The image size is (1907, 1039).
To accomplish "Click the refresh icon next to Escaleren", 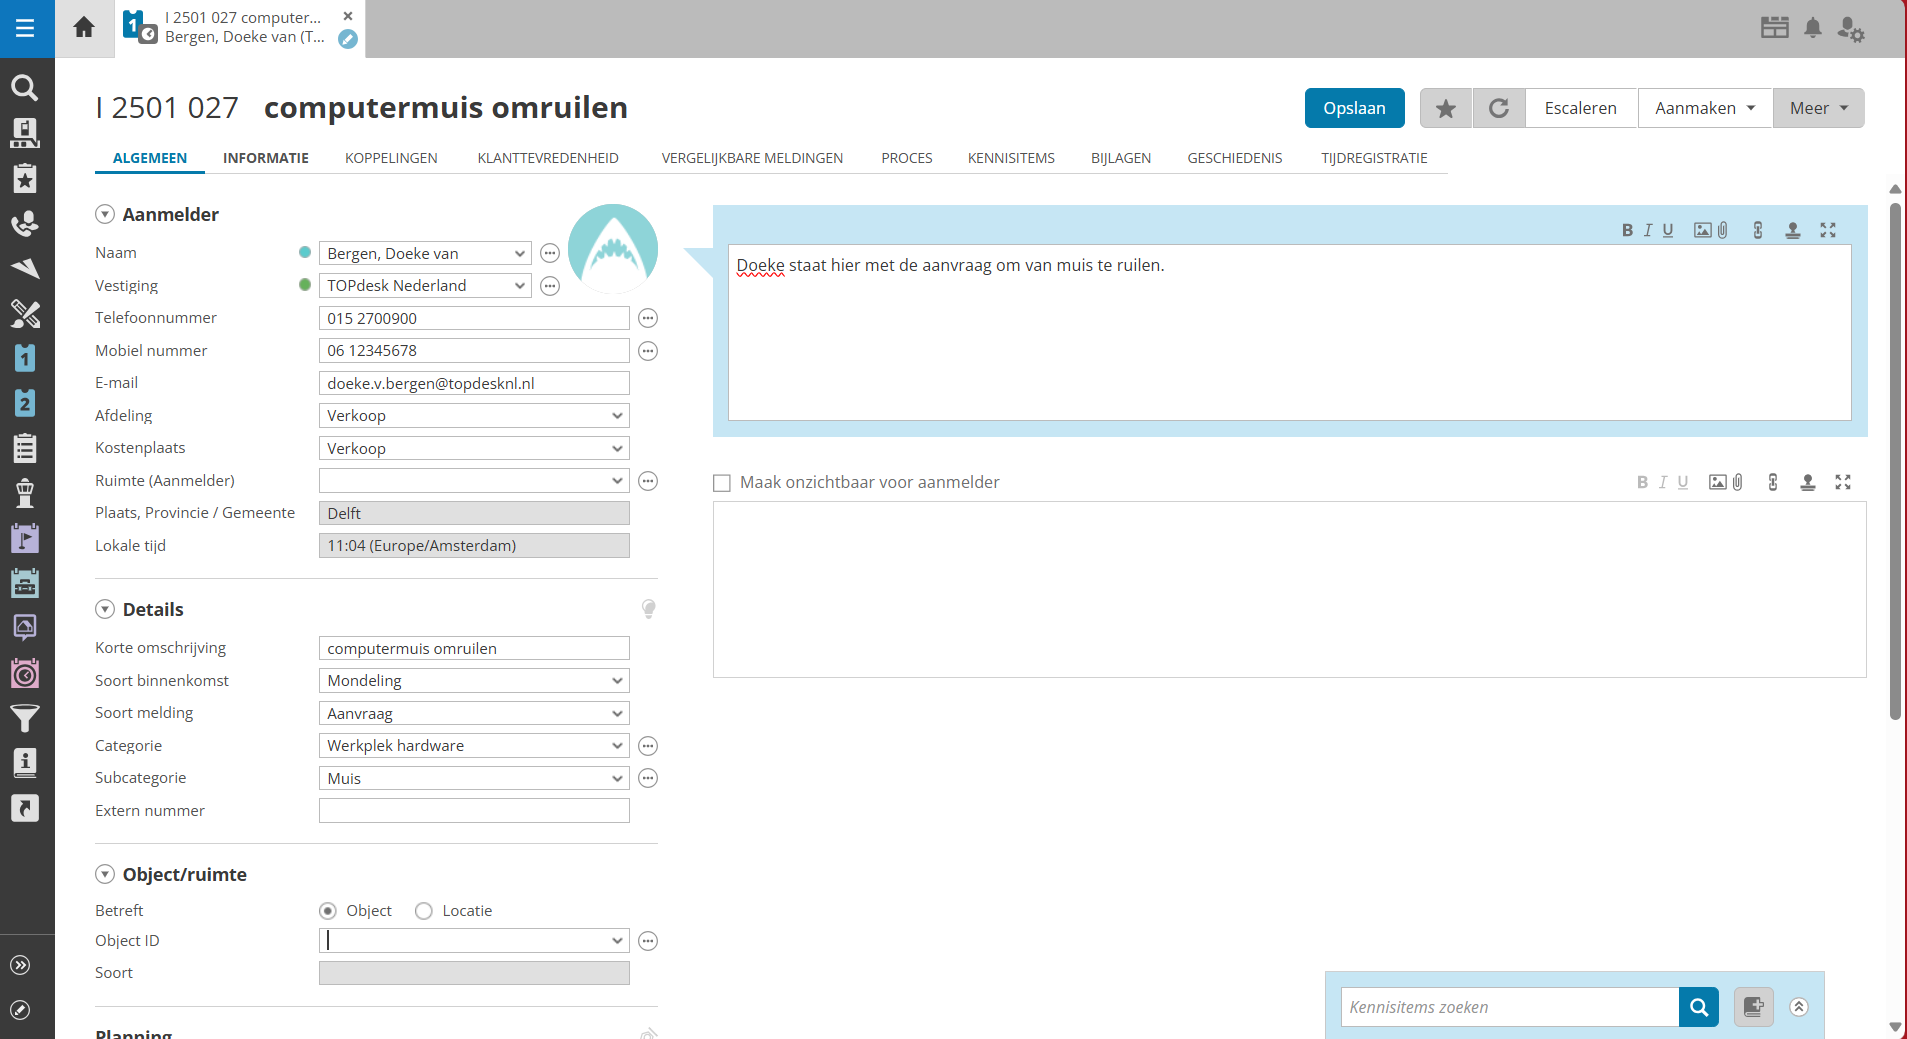I will [x=1498, y=108].
